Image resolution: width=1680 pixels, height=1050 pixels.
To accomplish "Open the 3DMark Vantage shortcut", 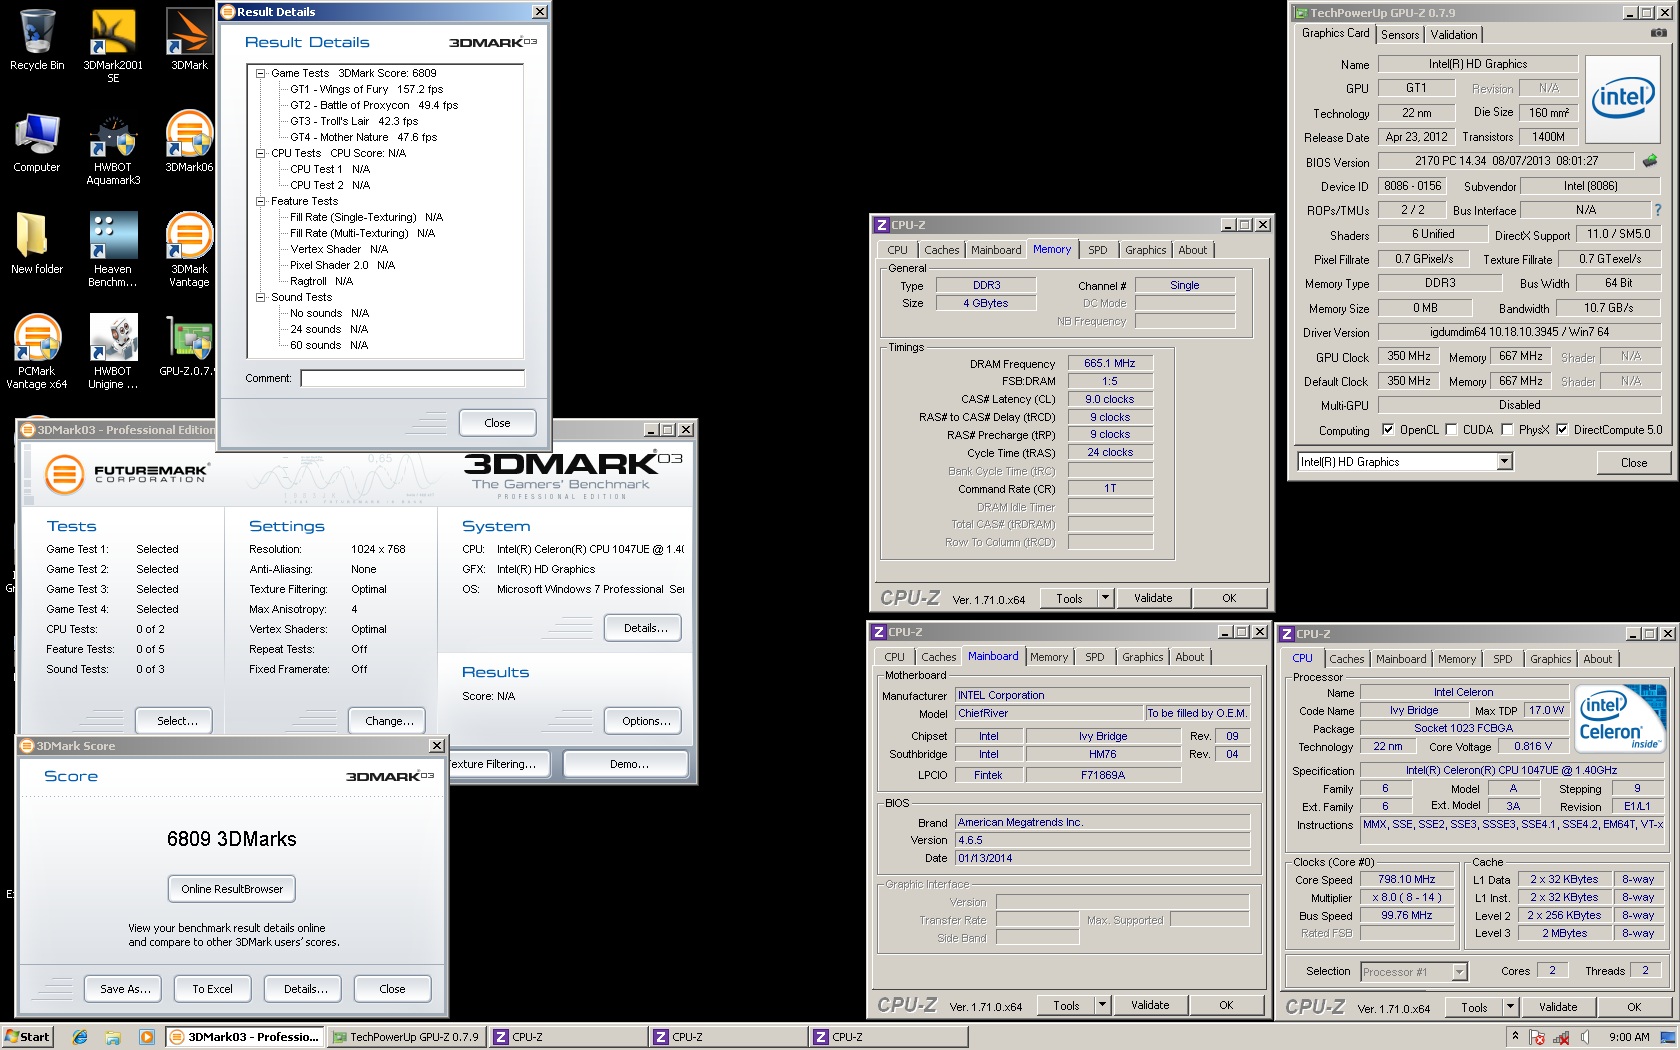I will coord(189,250).
